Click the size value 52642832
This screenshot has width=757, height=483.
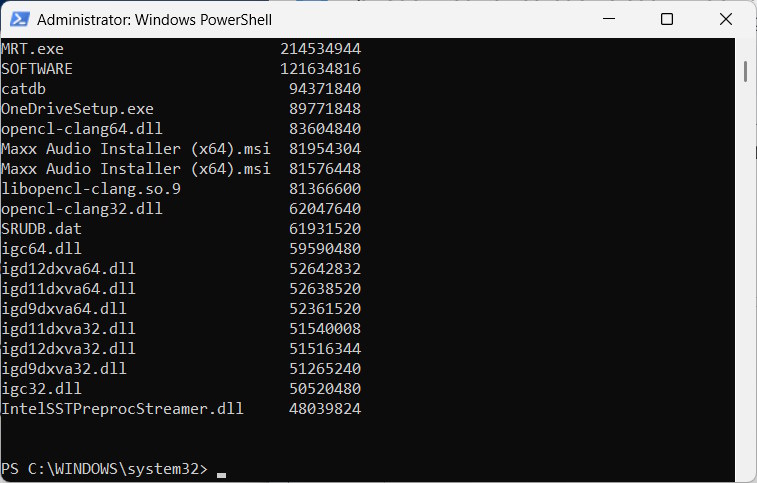point(325,269)
